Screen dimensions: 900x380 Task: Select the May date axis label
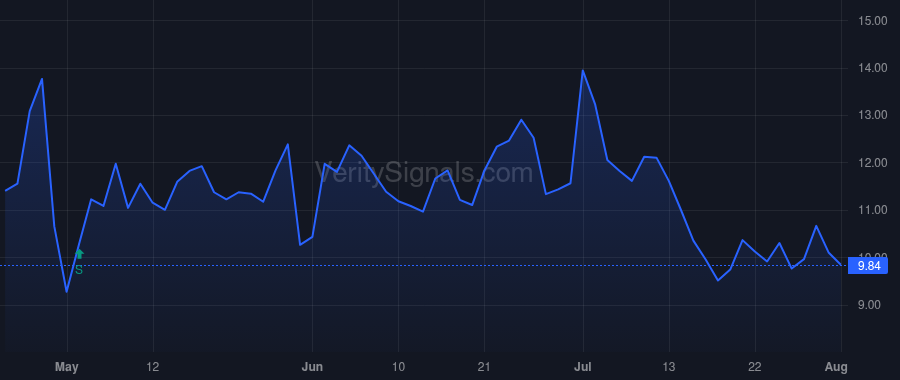67,367
